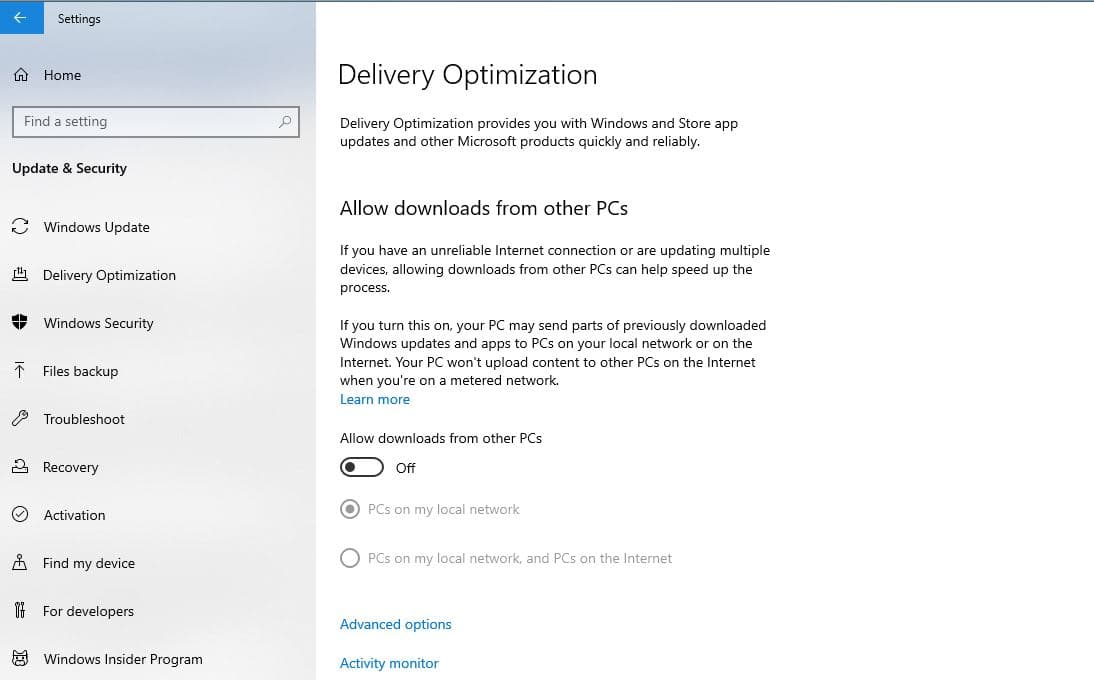Open the Learn more link
The image size is (1094, 680).
click(x=374, y=399)
